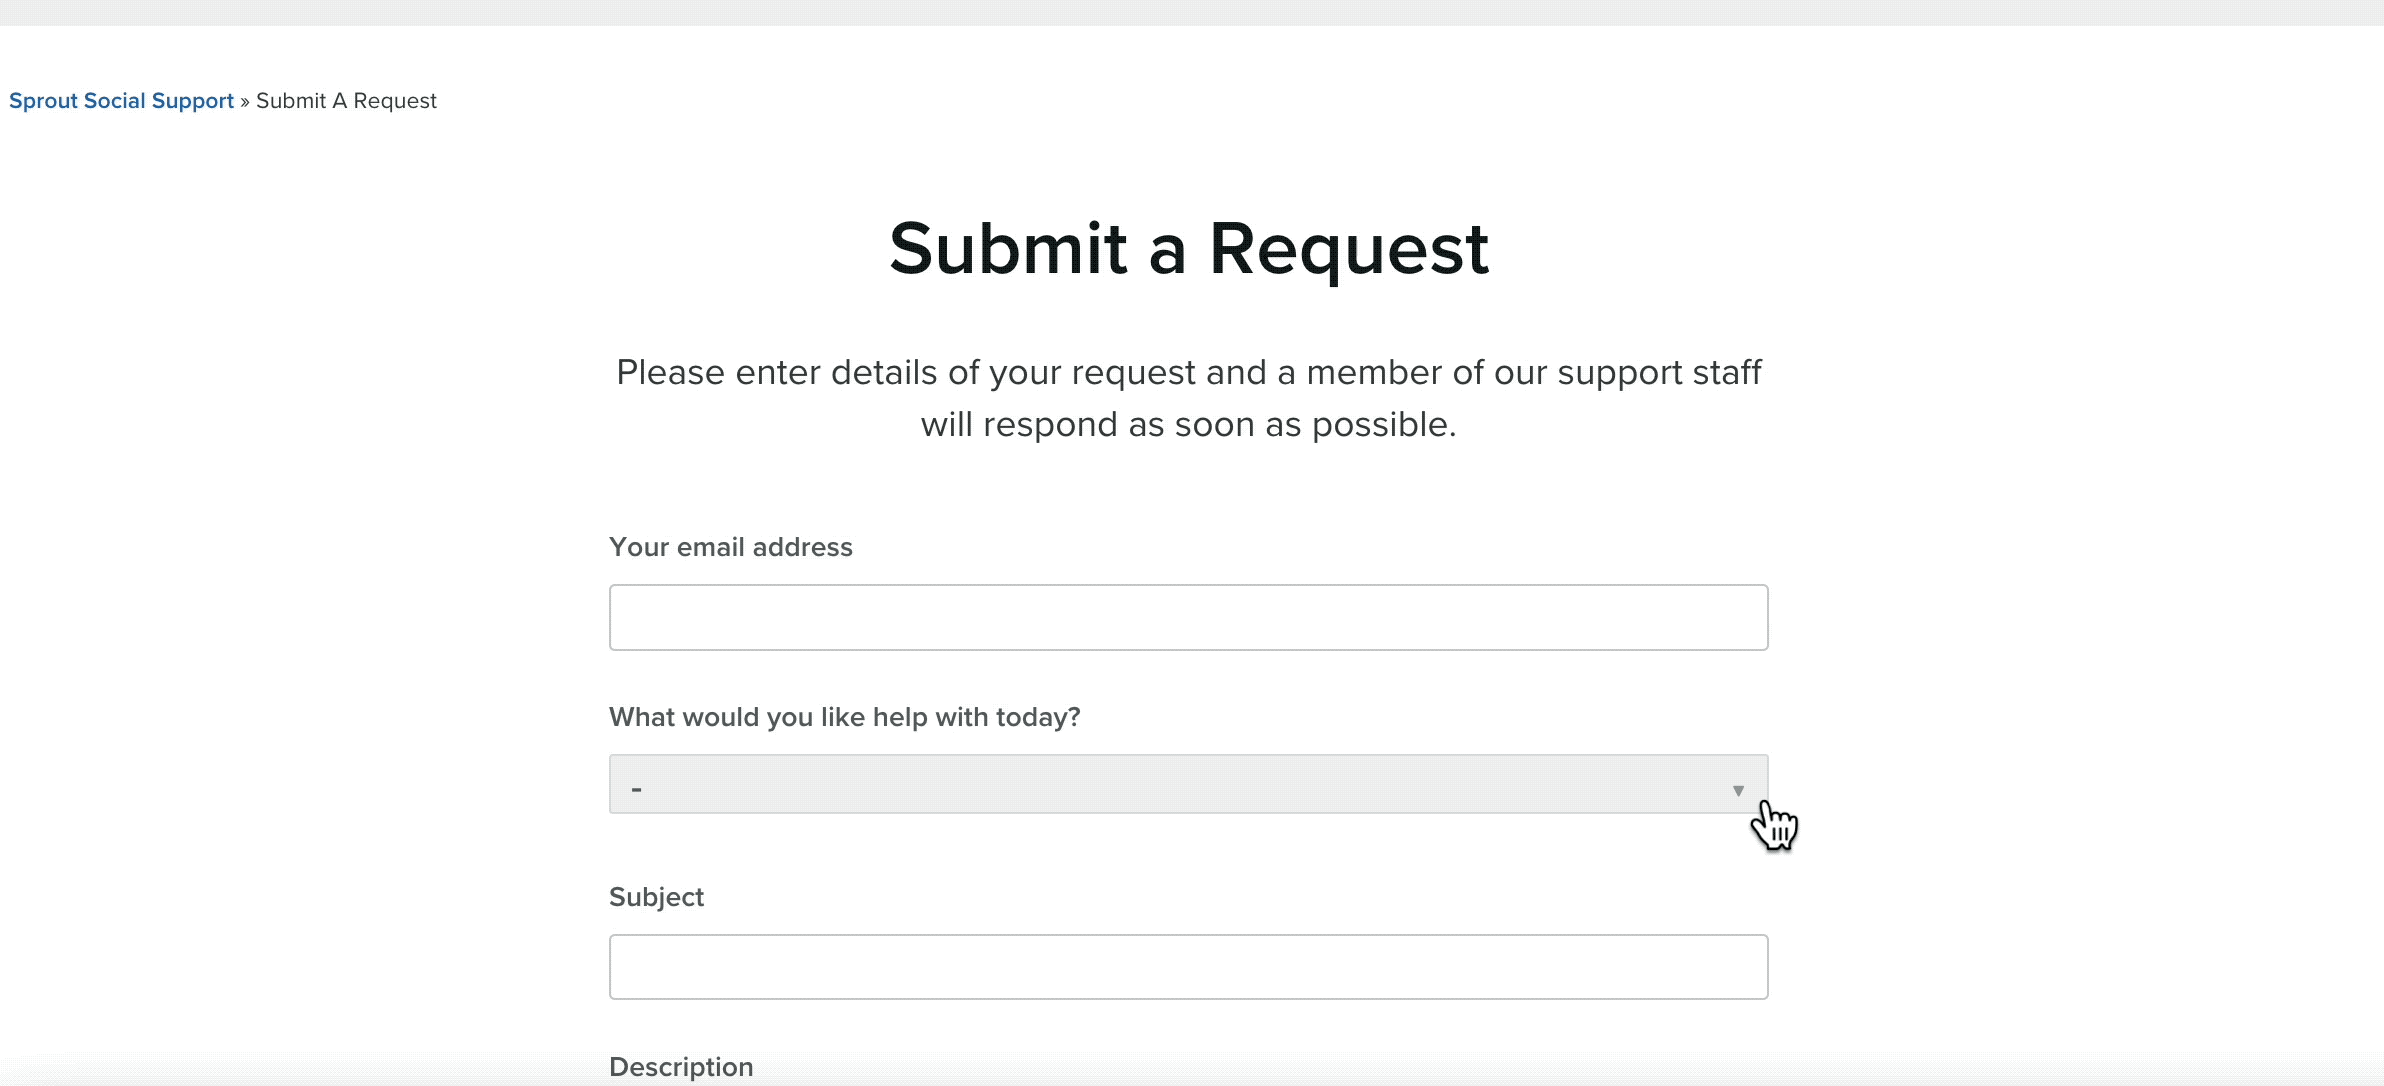Click the » breadcrumb separator

coord(245,102)
